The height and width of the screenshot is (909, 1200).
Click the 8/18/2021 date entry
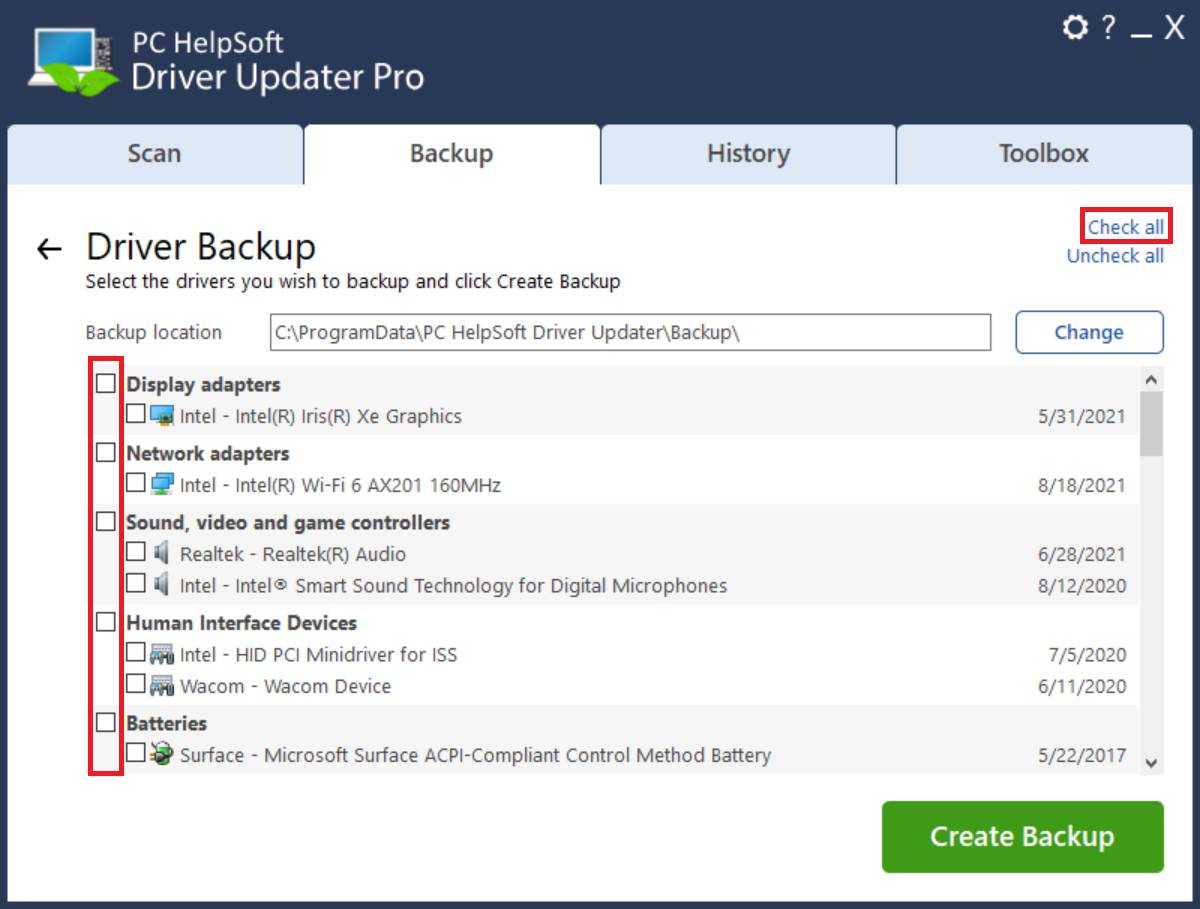click(x=1082, y=486)
